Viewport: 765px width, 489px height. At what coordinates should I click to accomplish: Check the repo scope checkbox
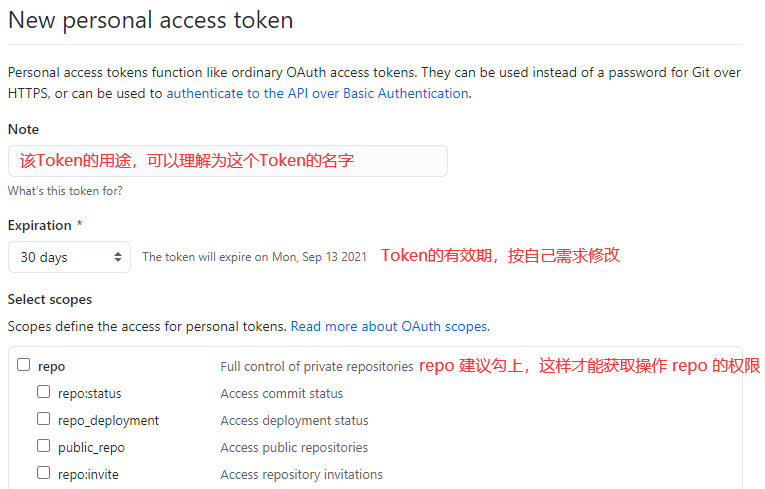pyautogui.click(x=23, y=365)
